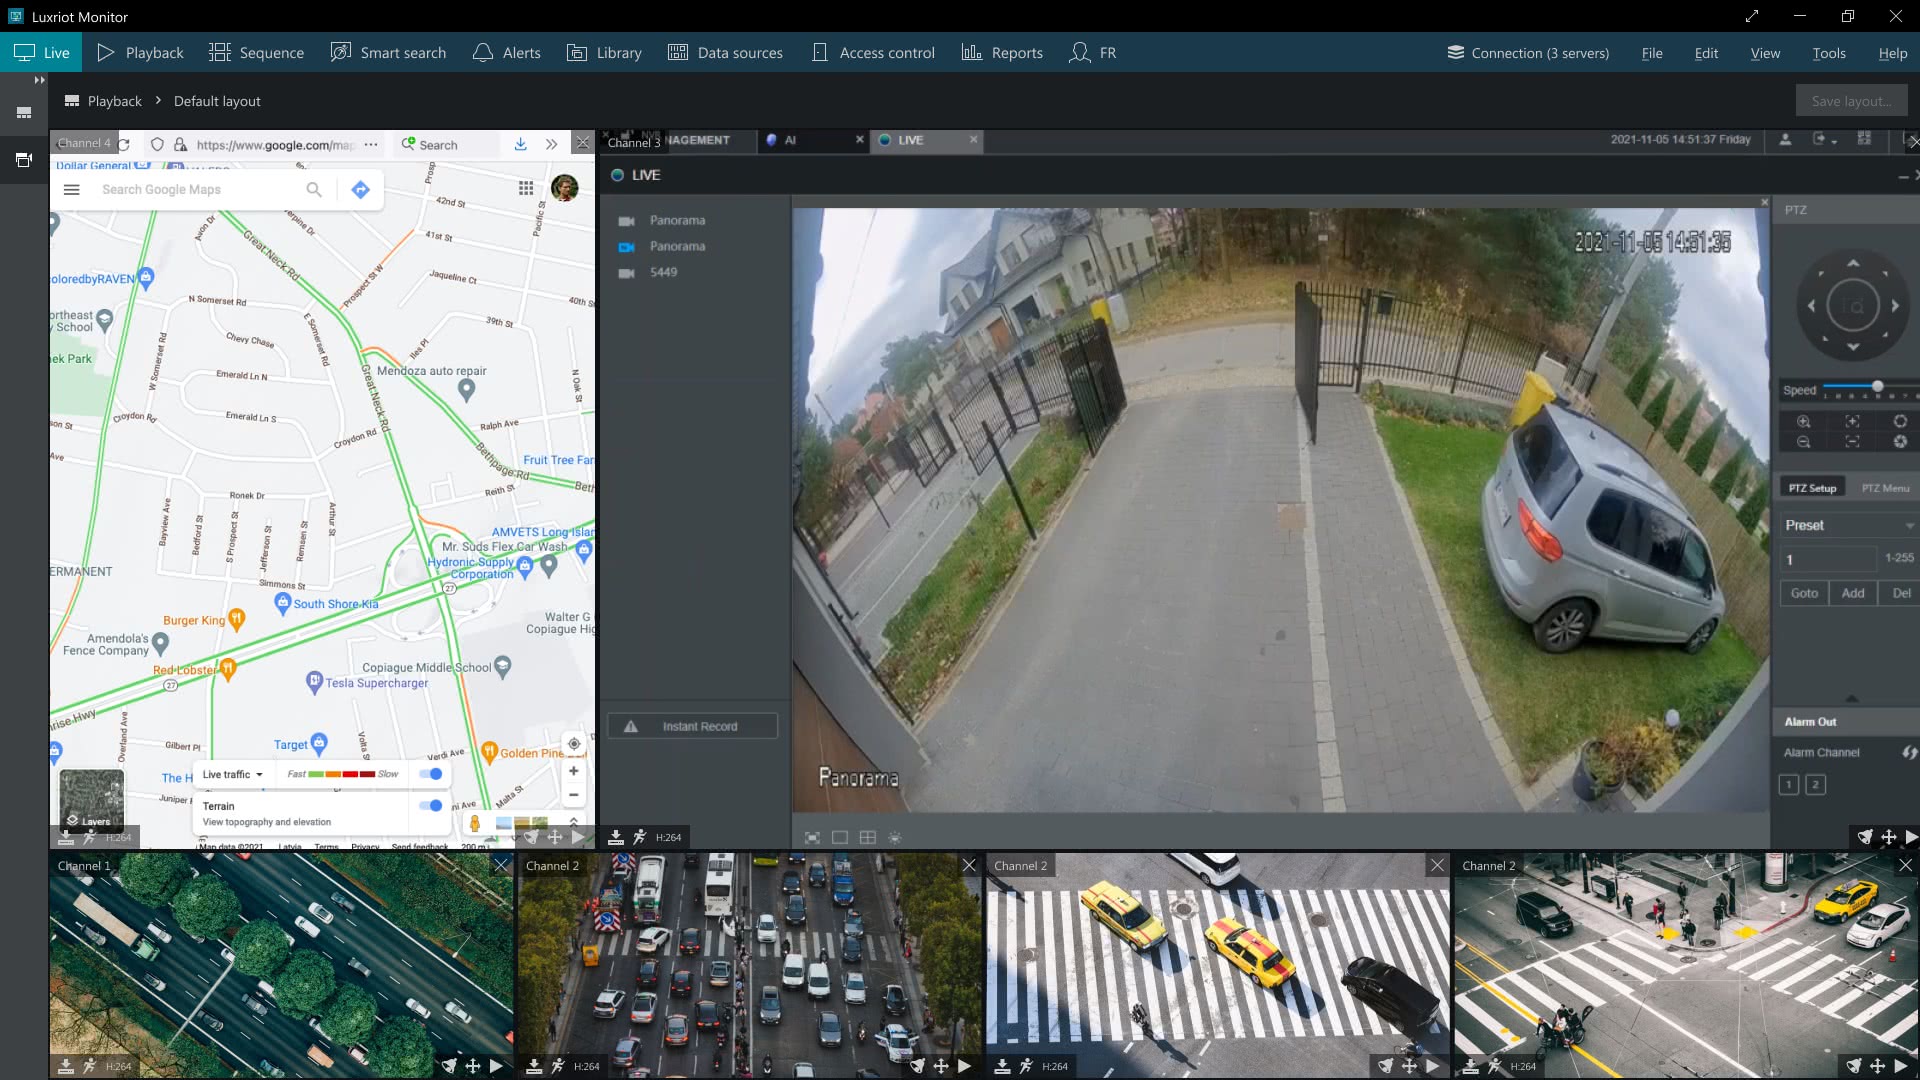Click the quad-view layout icon below video
Image resolution: width=1920 pixels, height=1080 pixels.
pyautogui.click(x=867, y=838)
